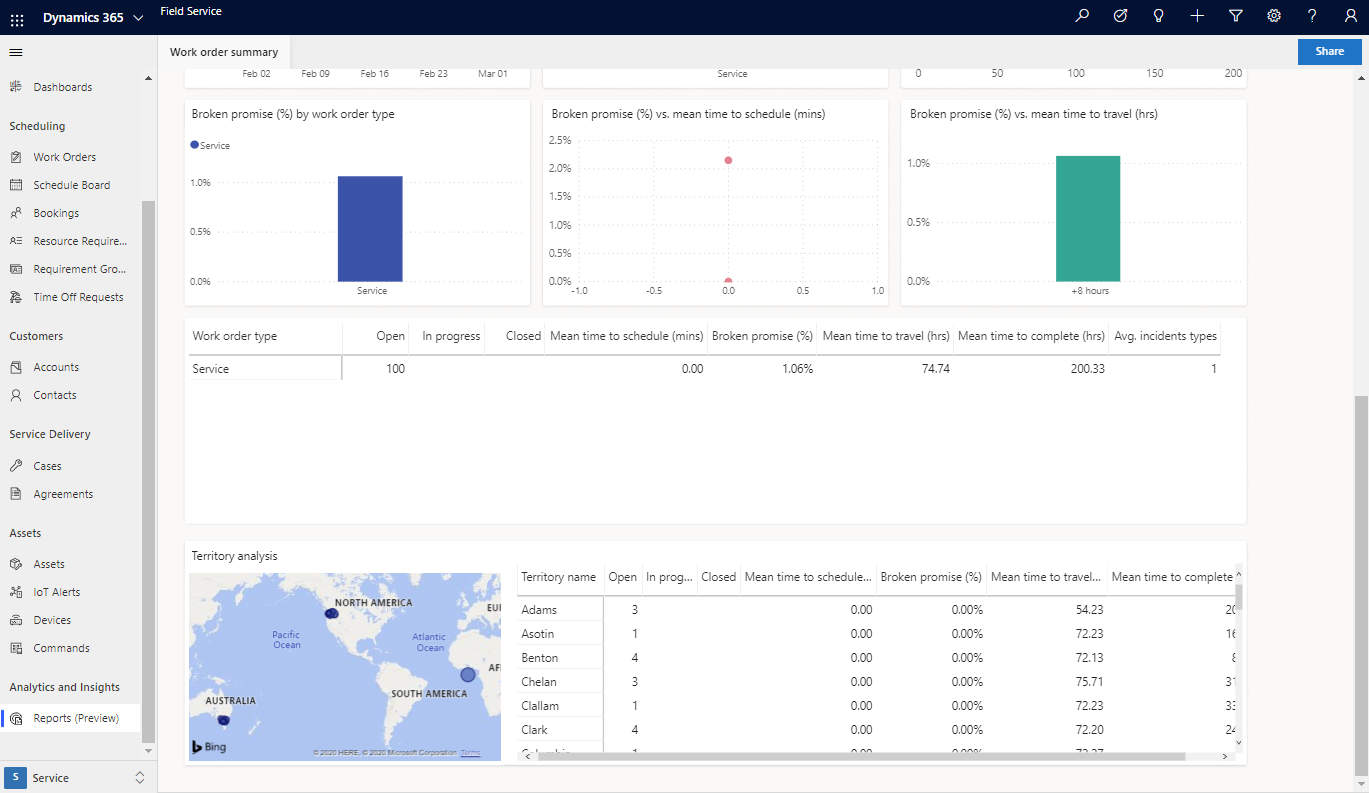Viewport: 1369px width, 793px height.
Task: Open Work Orders in sidebar
Action: tap(65, 157)
